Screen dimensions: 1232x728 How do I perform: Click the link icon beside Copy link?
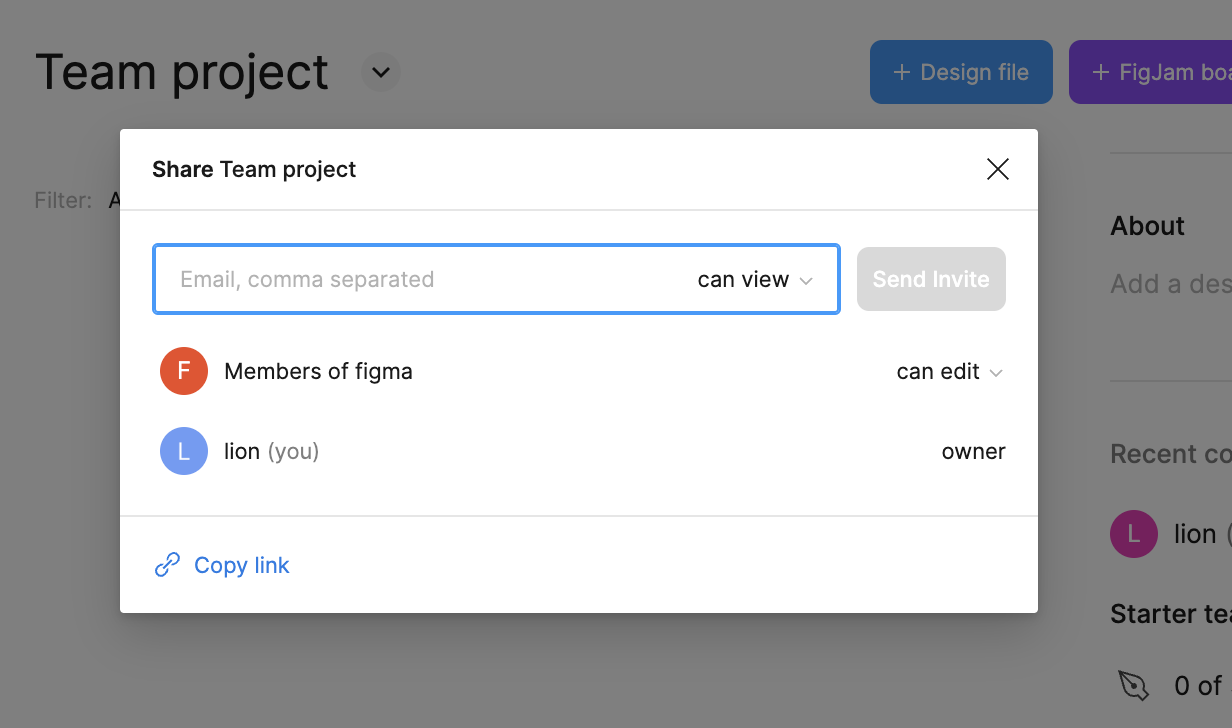pyautogui.click(x=167, y=565)
